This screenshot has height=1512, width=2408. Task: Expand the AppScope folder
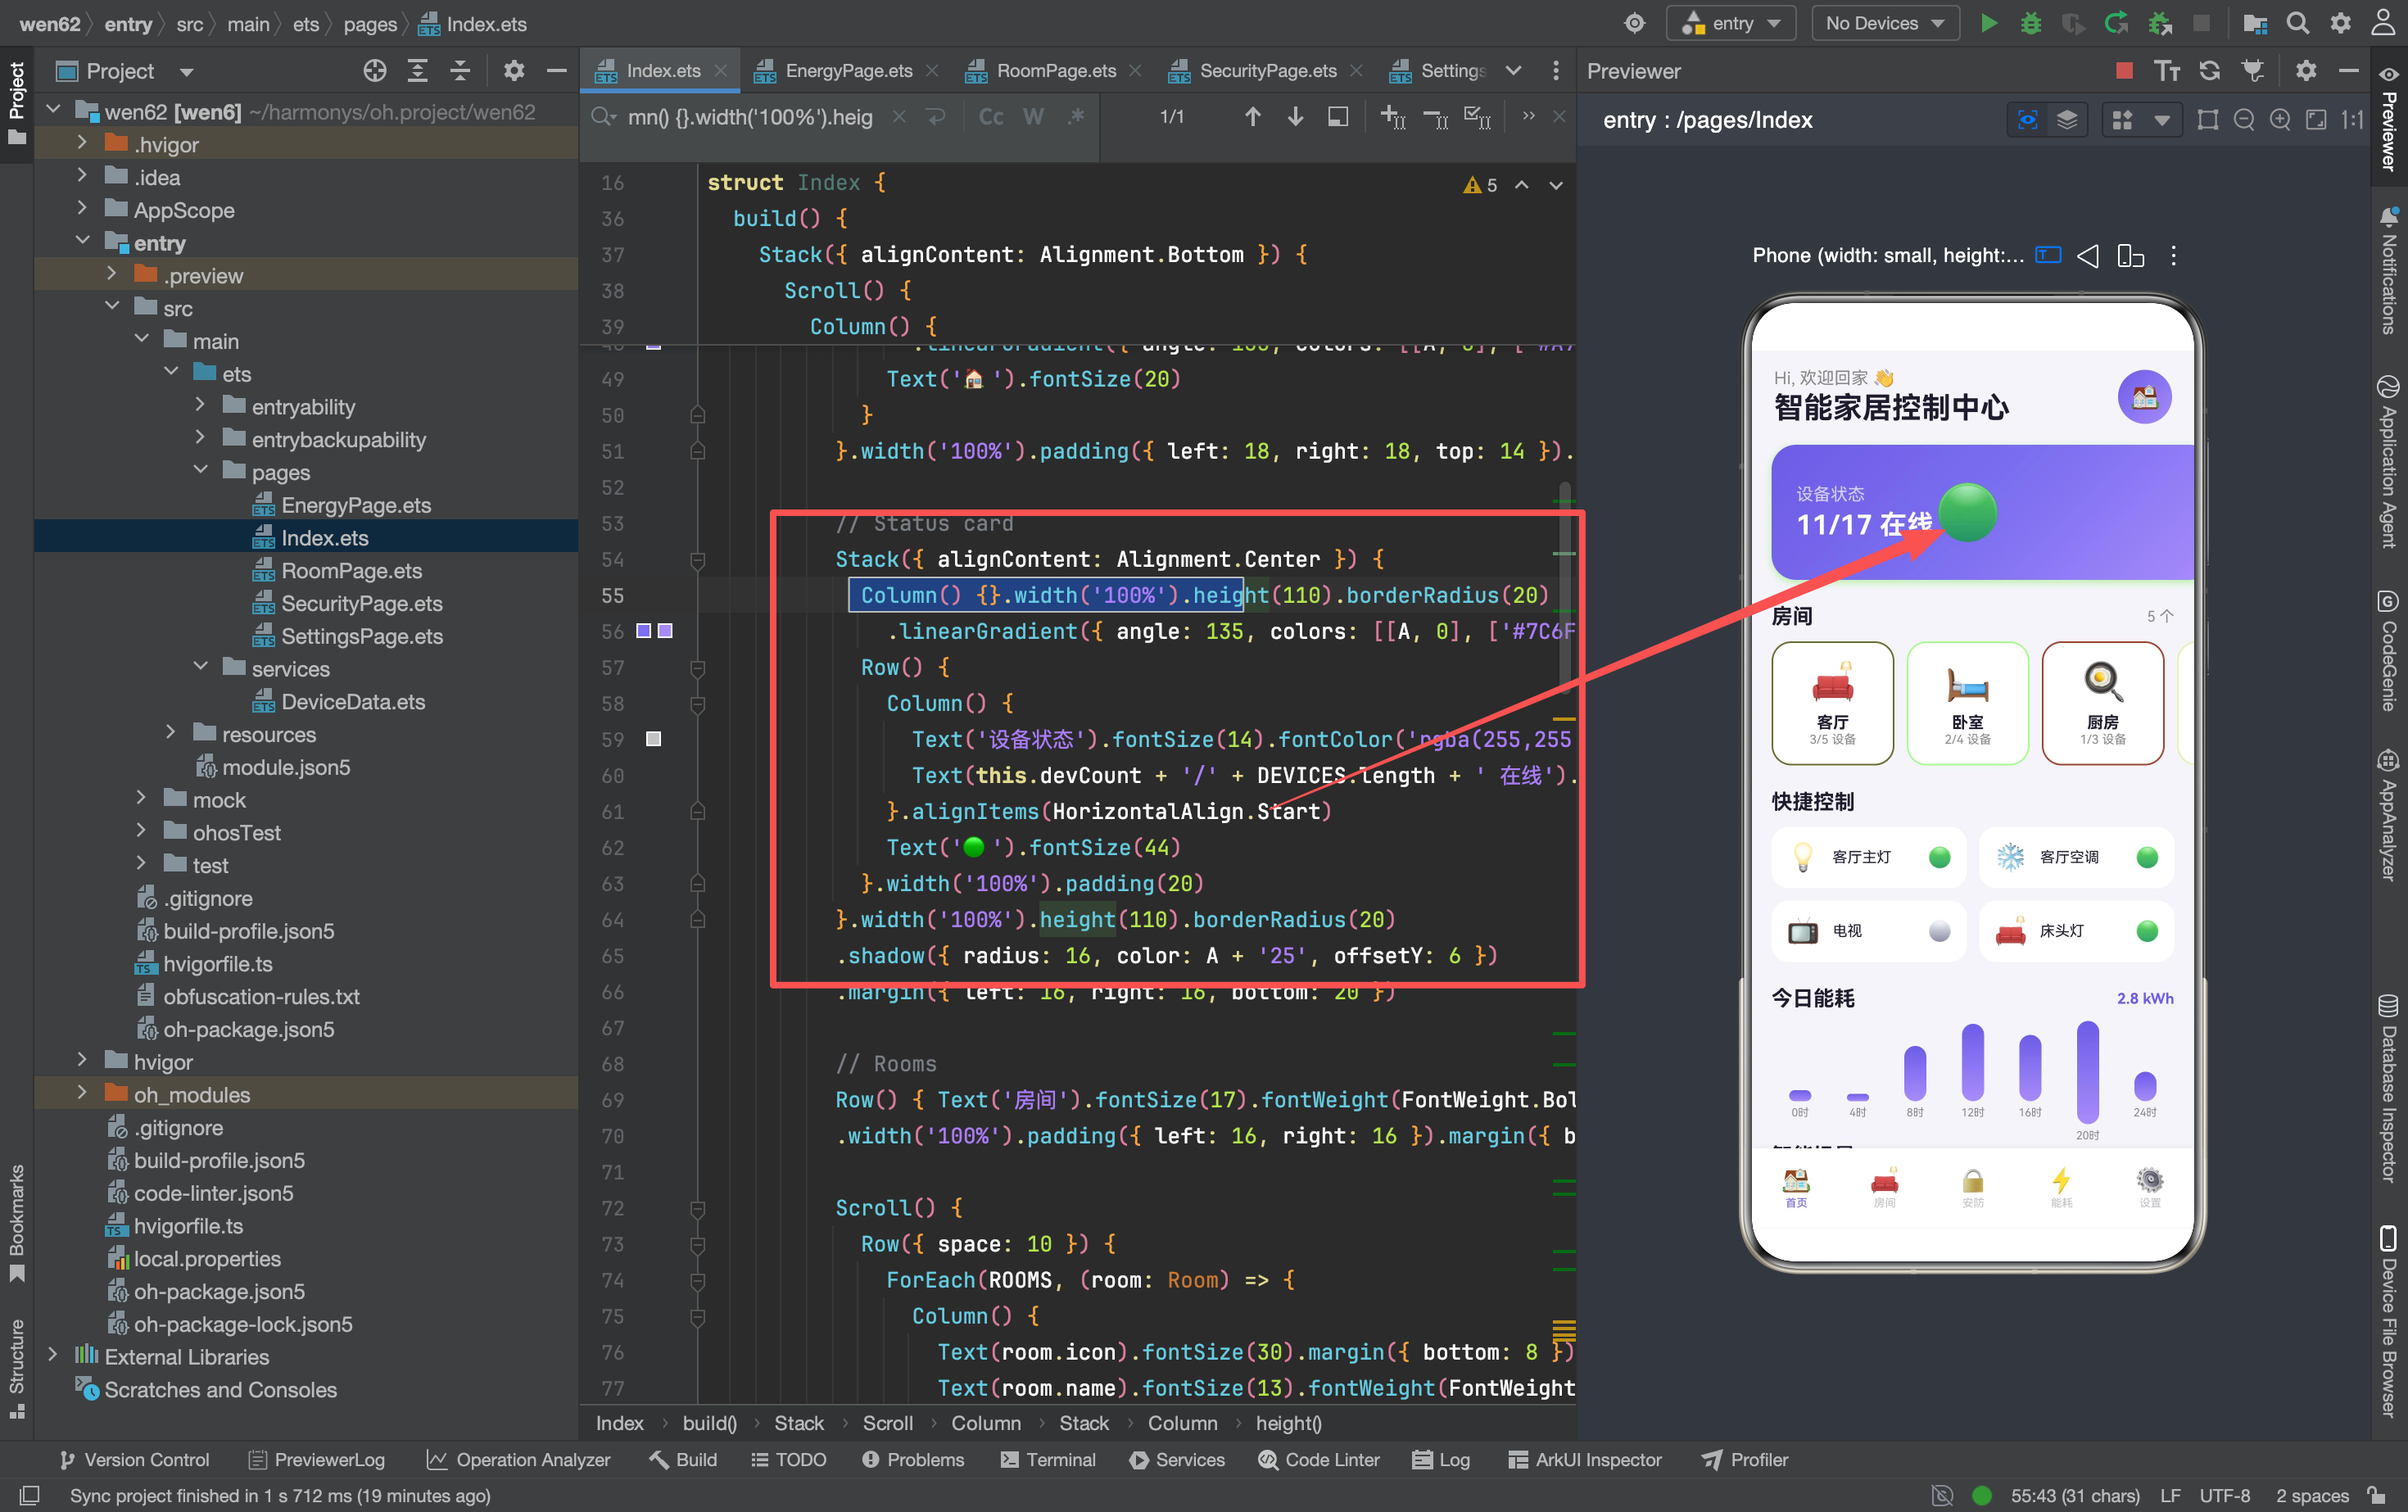[x=82, y=209]
